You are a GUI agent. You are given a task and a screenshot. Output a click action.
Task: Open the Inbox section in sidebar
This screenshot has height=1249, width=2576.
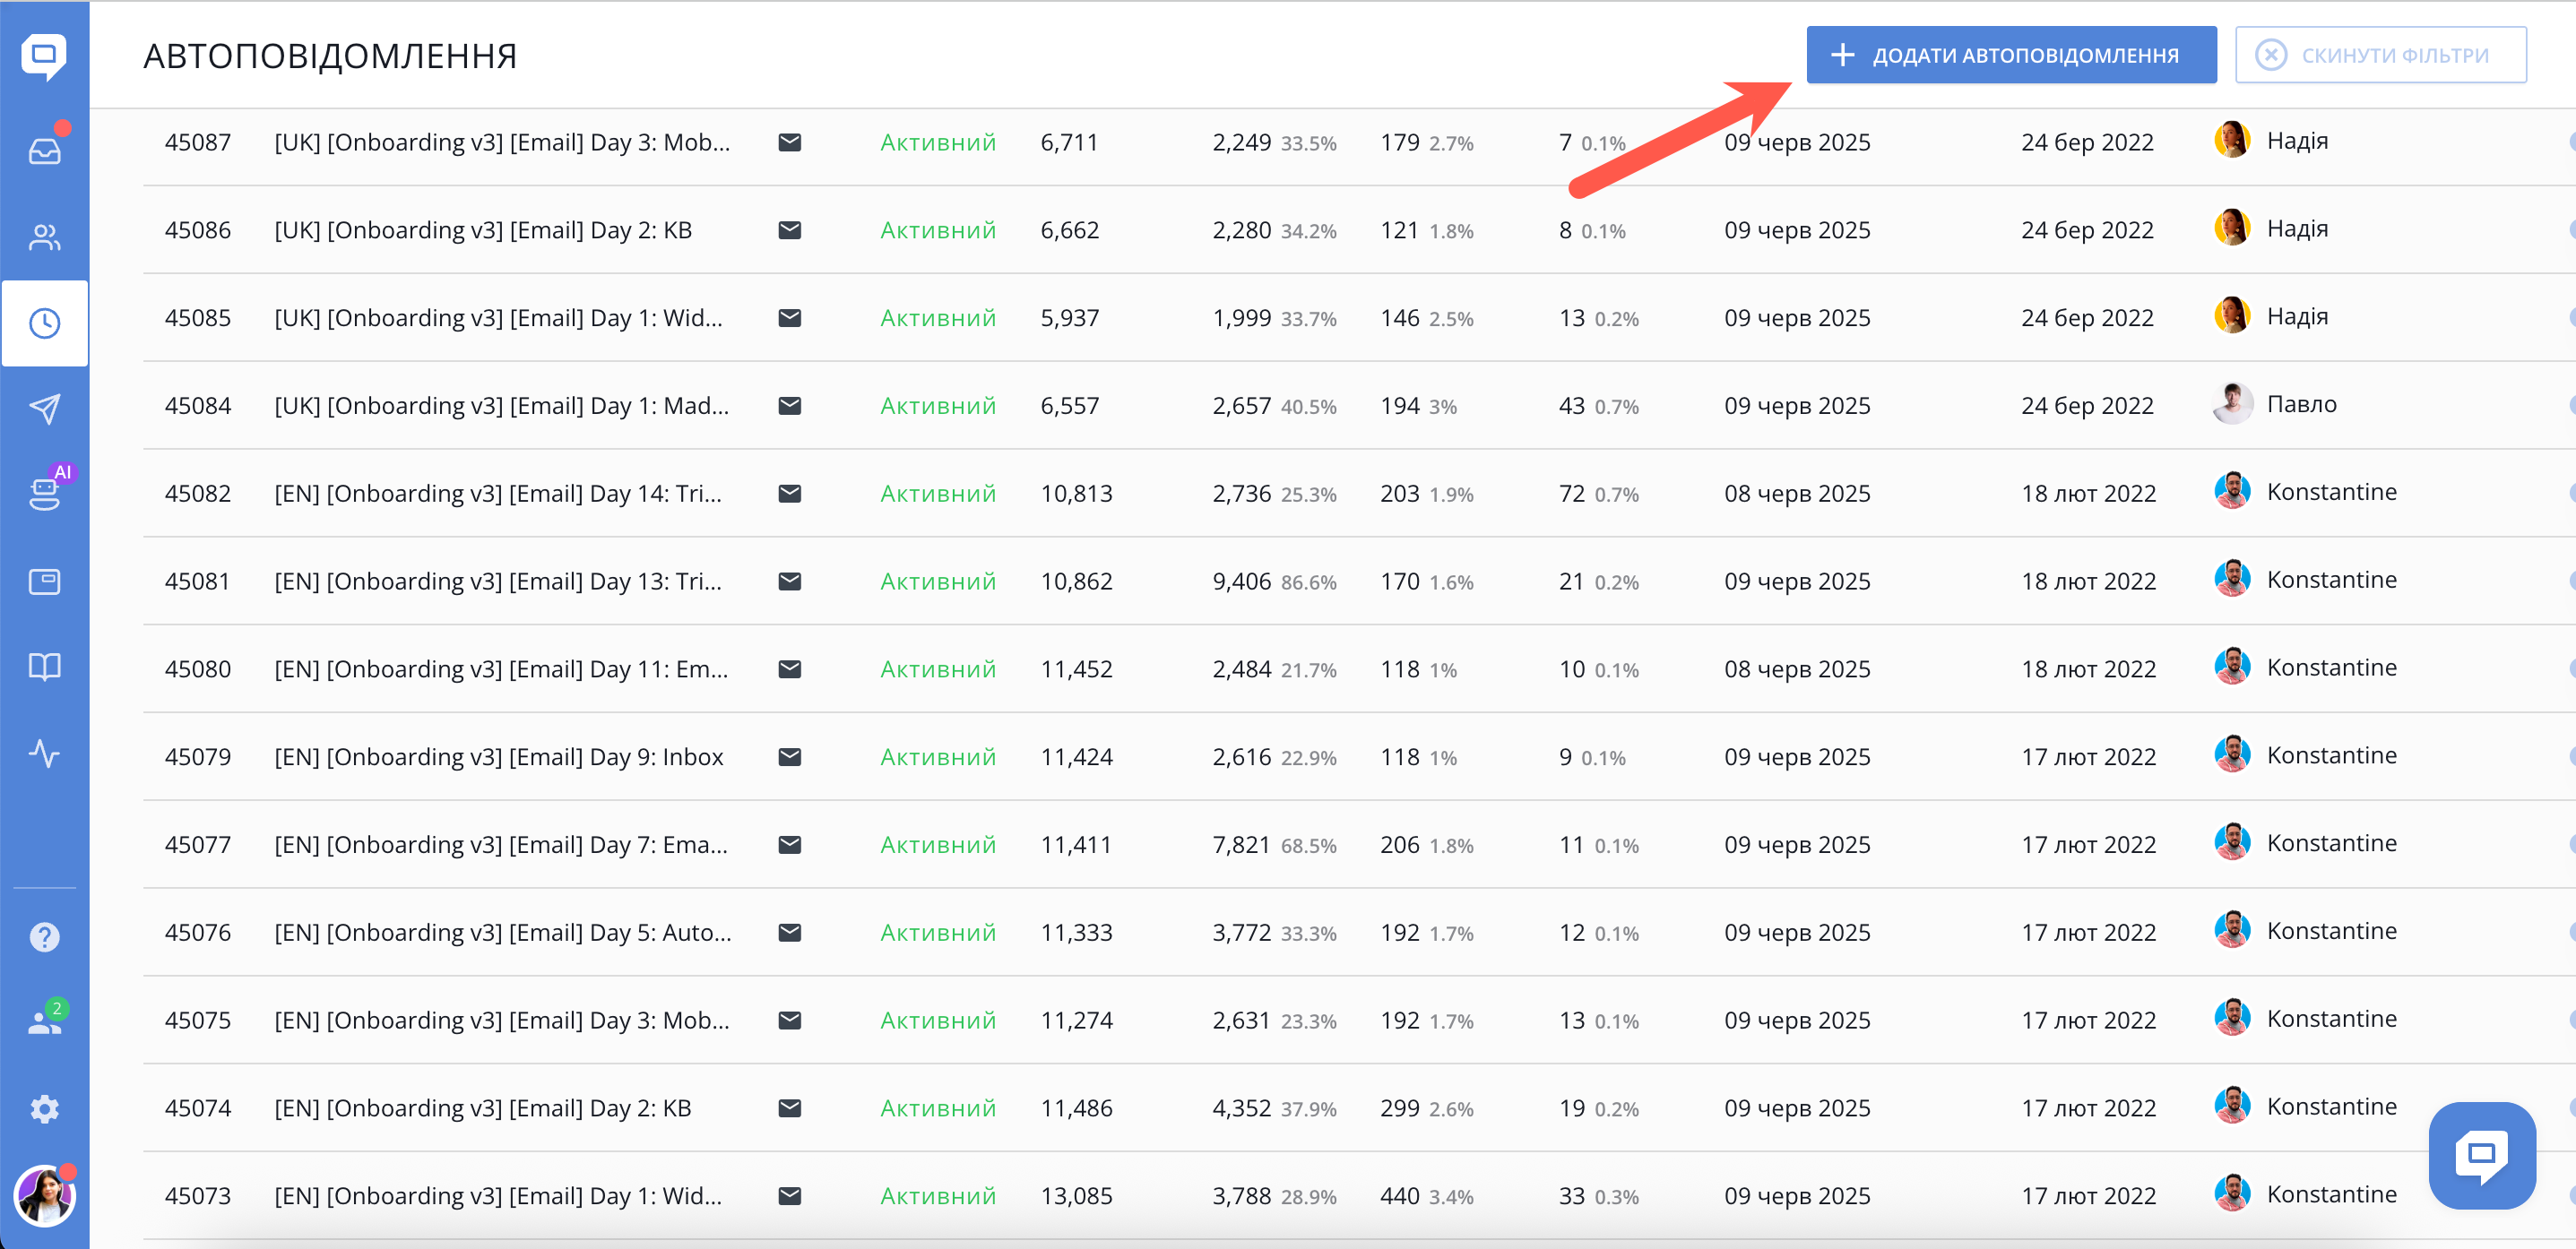44,150
